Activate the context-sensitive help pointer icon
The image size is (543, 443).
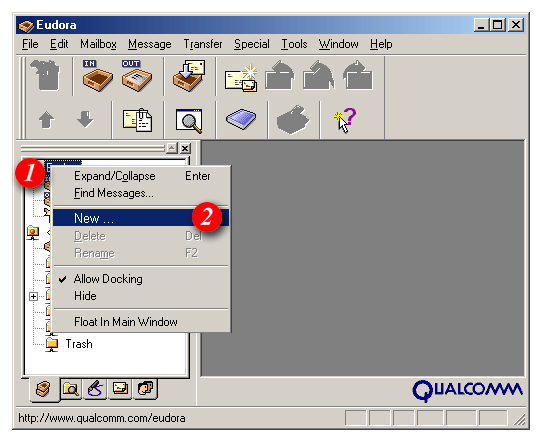(345, 120)
